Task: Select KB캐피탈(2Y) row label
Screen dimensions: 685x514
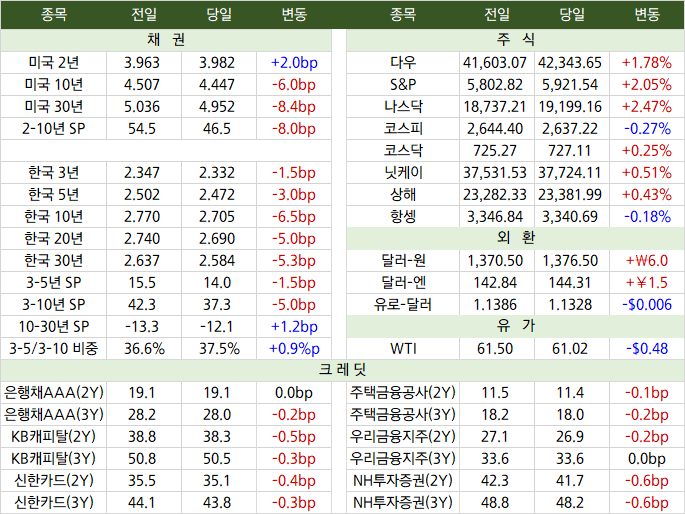Action: (53, 437)
